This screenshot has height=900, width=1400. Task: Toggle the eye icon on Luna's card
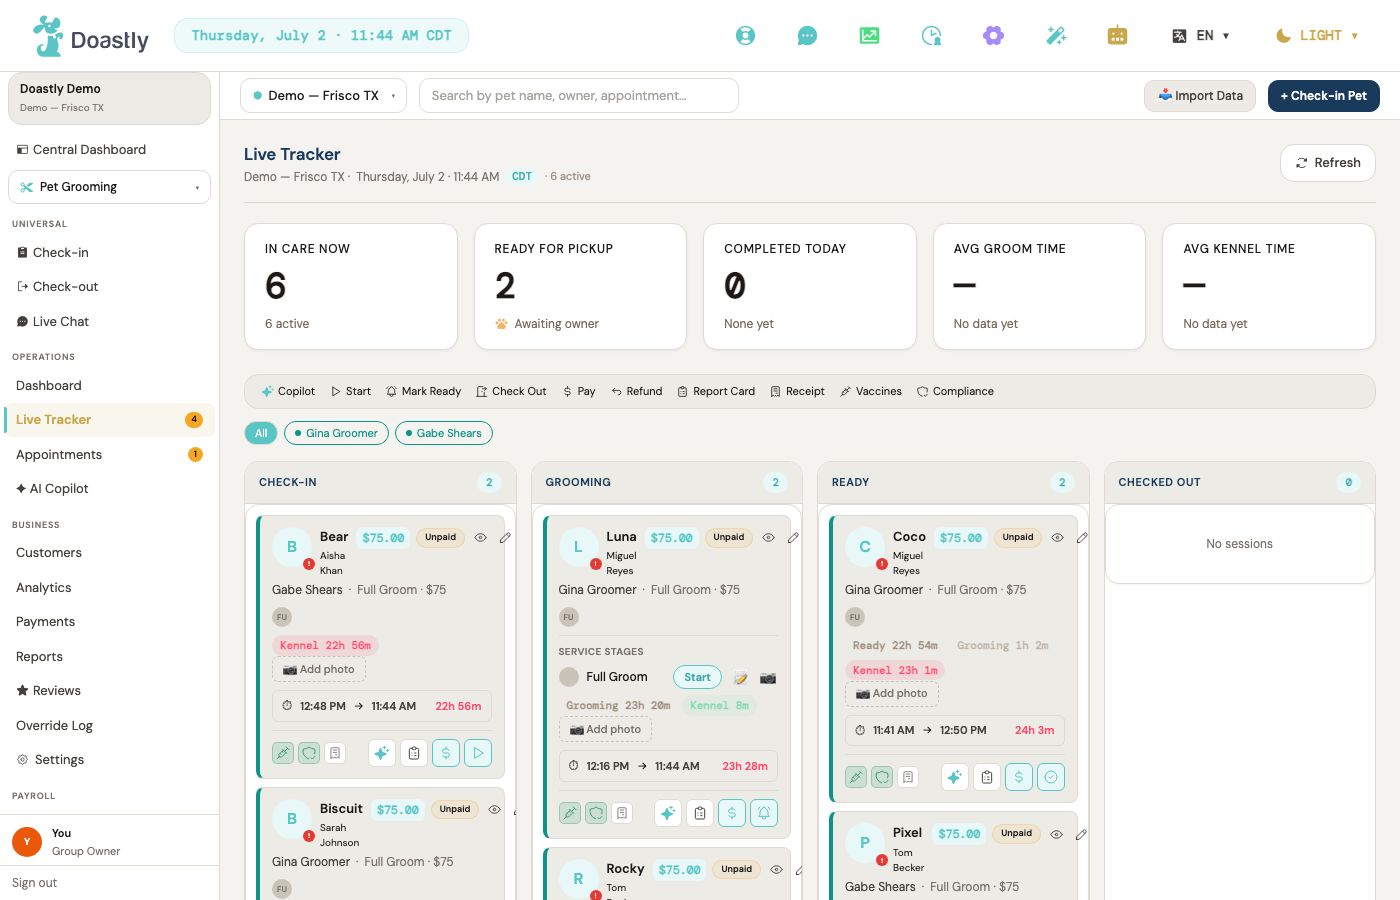tap(769, 538)
